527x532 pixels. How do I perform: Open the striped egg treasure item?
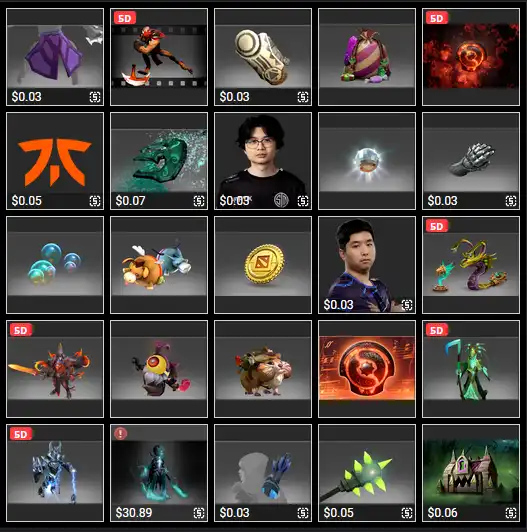click(x=367, y=57)
